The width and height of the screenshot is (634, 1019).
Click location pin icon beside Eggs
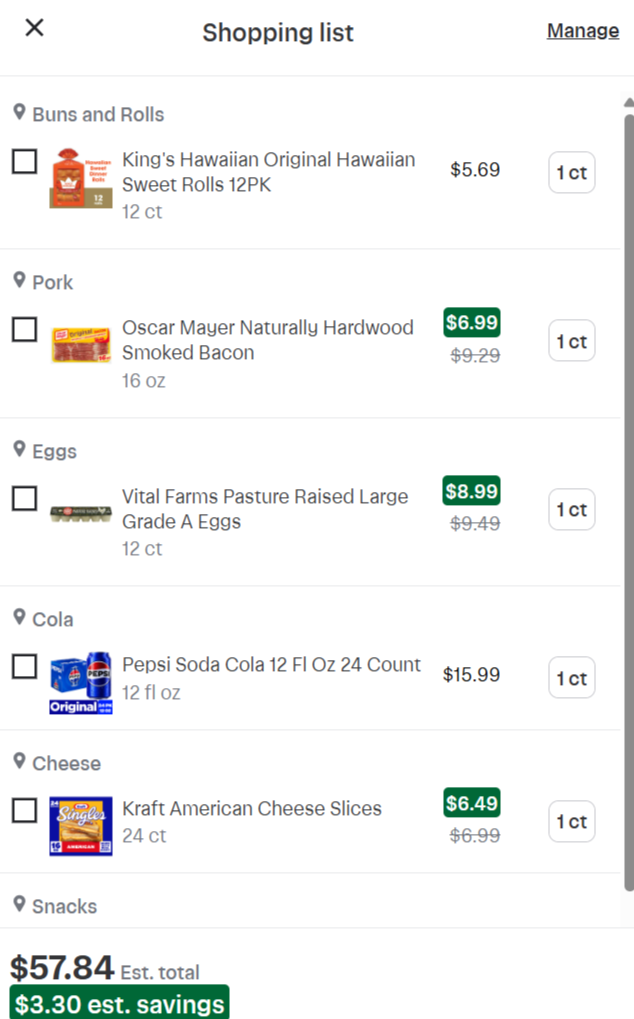(x=19, y=448)
